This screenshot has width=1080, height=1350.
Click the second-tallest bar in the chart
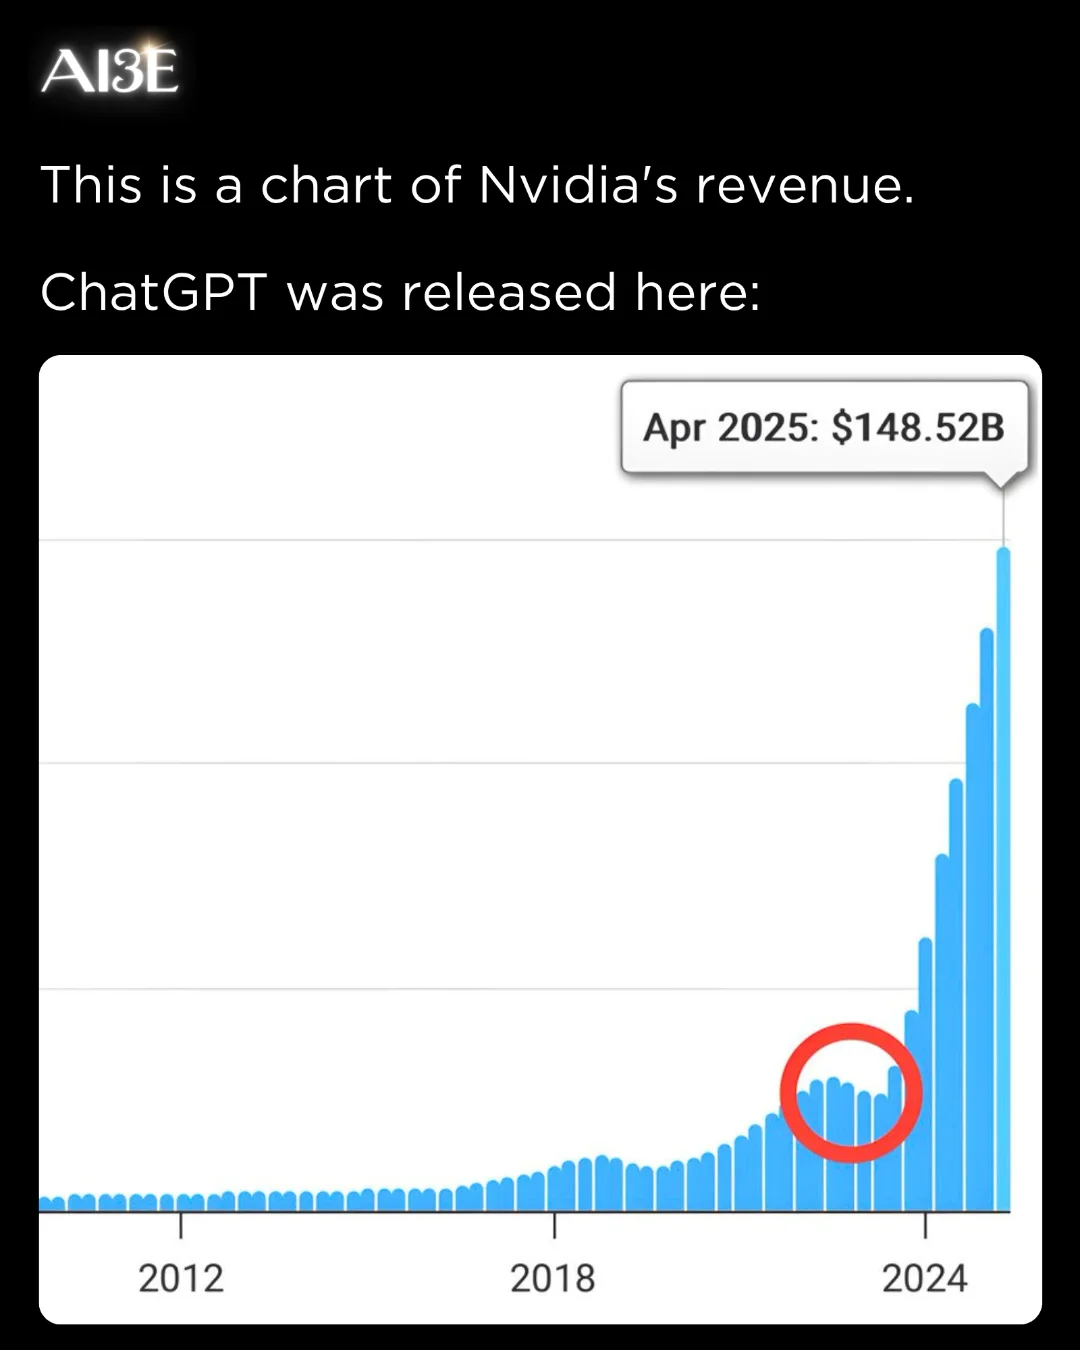coord(987,920)
